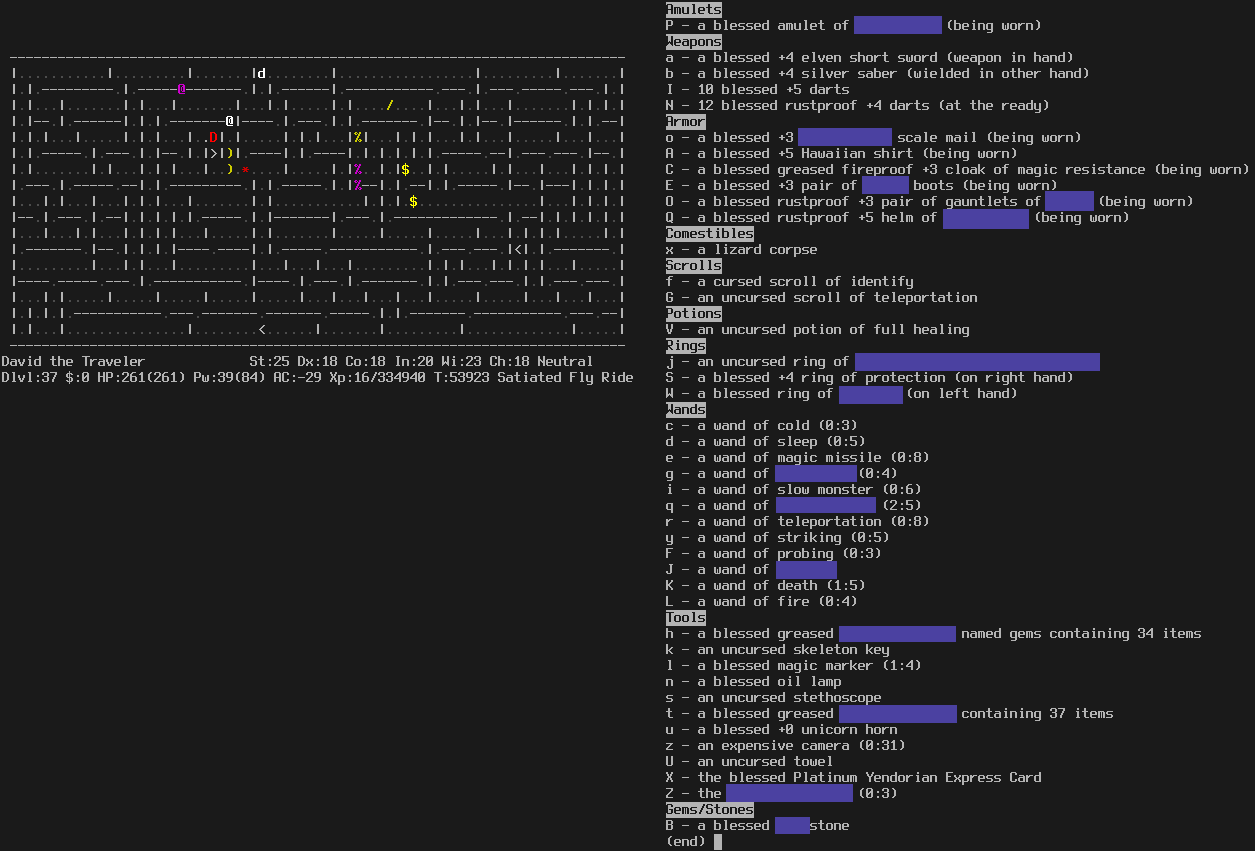Click the Fly status flag

581,377
